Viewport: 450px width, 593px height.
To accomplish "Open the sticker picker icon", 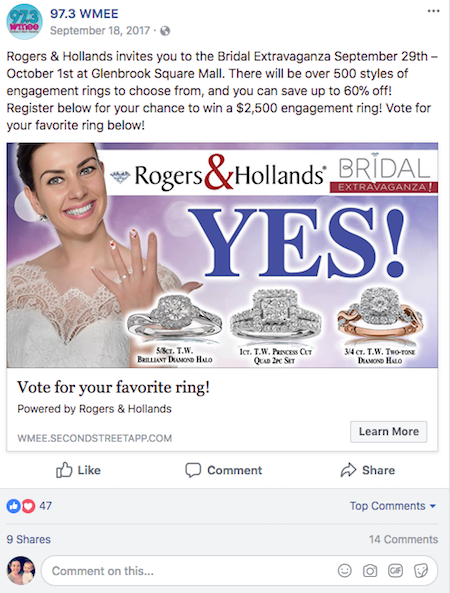I will [421, 570].
